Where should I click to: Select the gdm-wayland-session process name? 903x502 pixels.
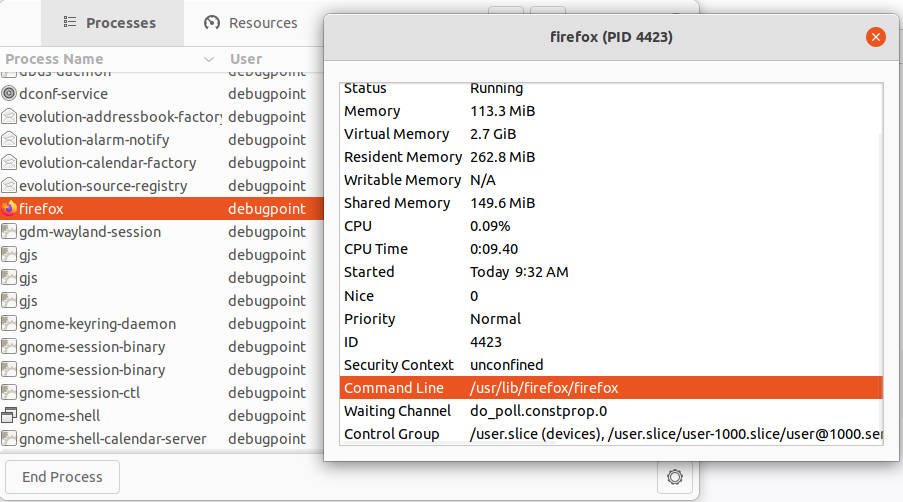[x=90, y=231]
